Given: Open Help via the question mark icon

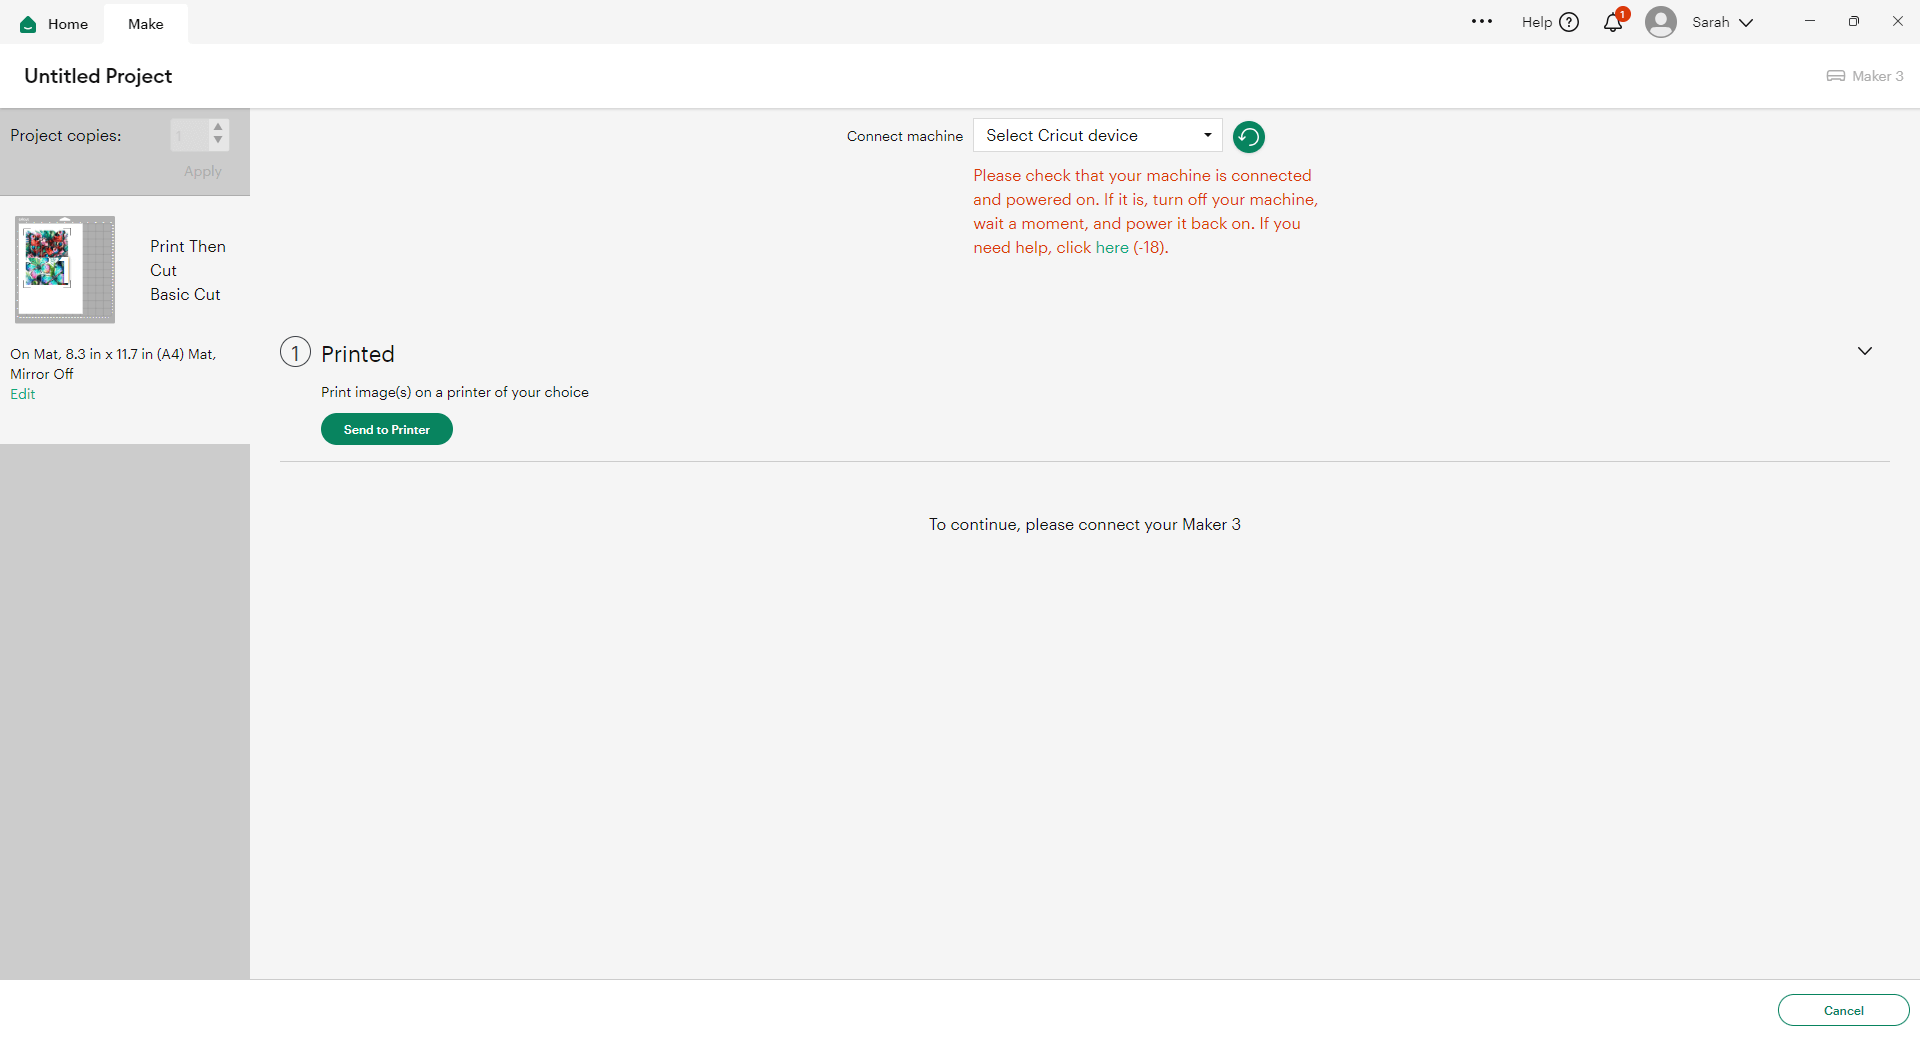Looking at the screenshot, I should click(x=1569, y=22).
